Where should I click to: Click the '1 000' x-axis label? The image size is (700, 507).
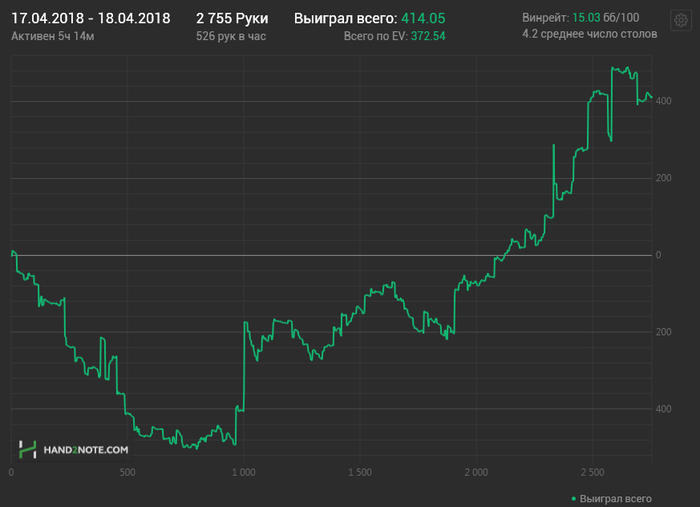pos(244,472)
